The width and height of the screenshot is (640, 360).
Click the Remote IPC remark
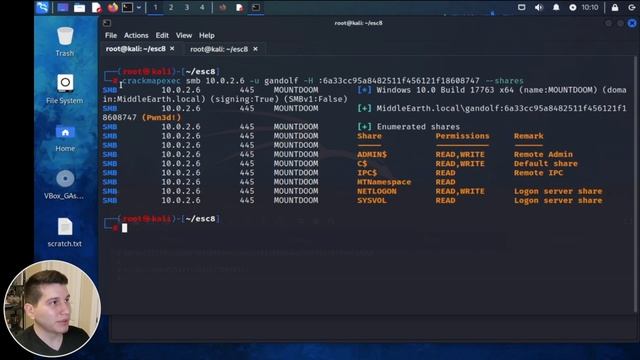tap(538, 173)
